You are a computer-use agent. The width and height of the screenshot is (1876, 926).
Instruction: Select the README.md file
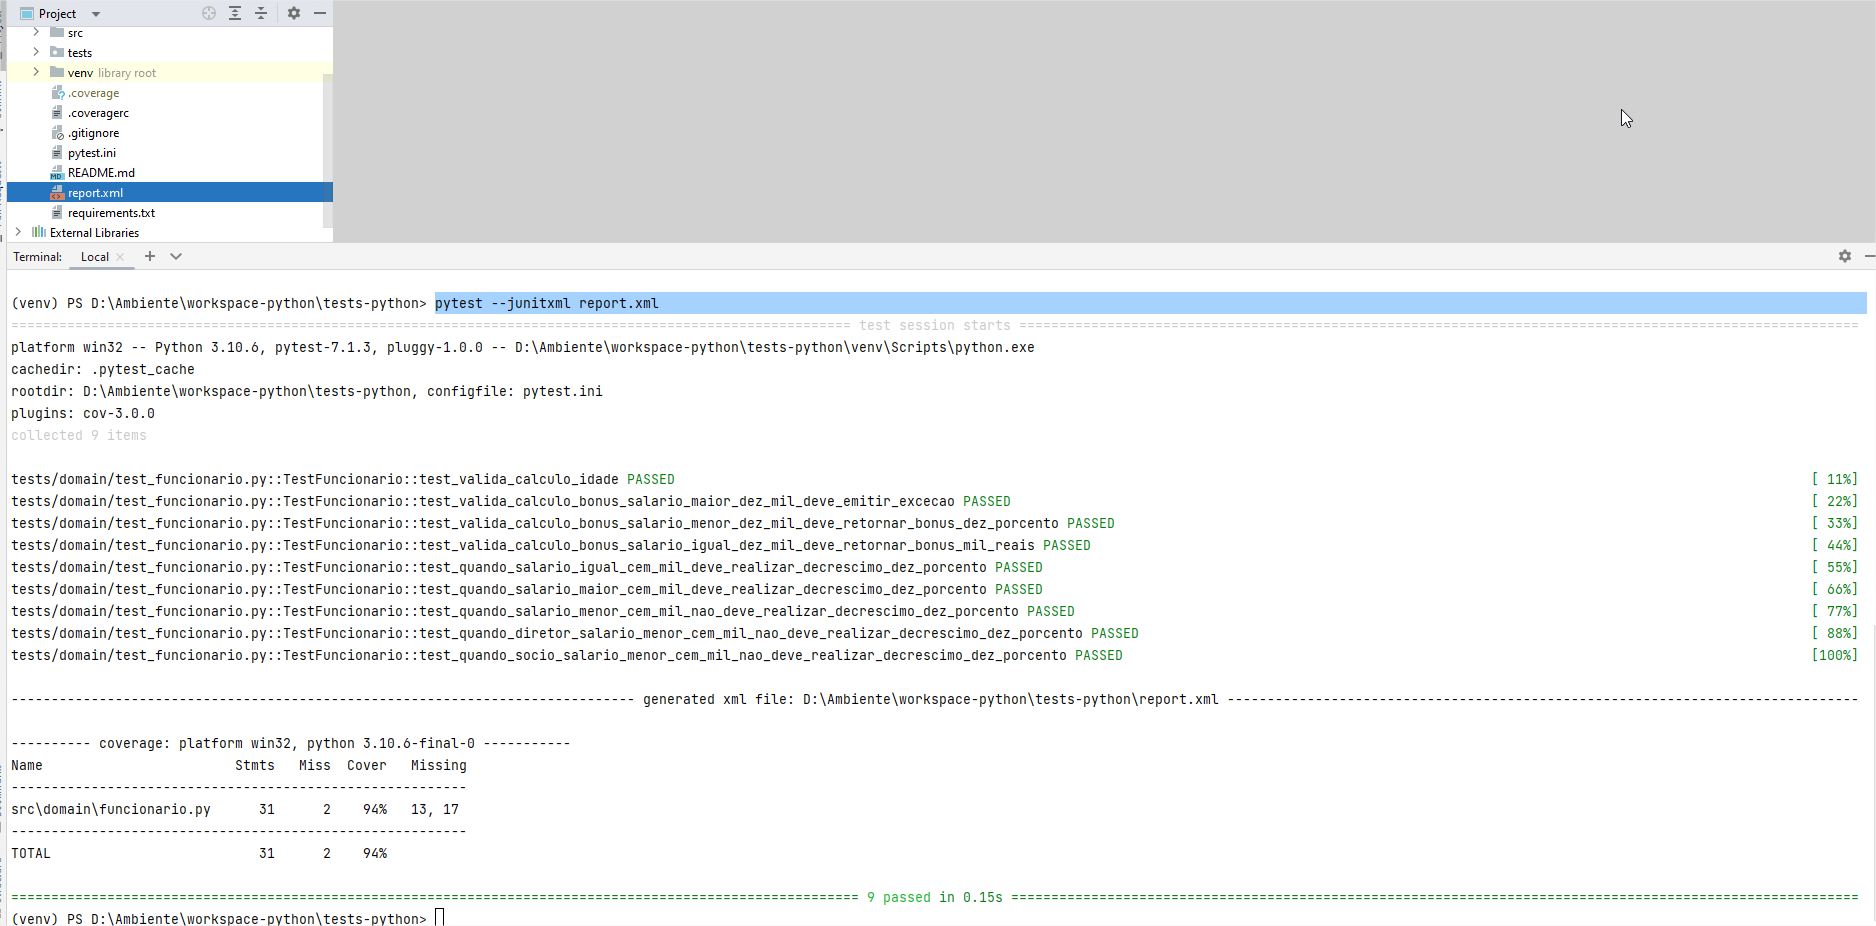click(x=101, y=172)
